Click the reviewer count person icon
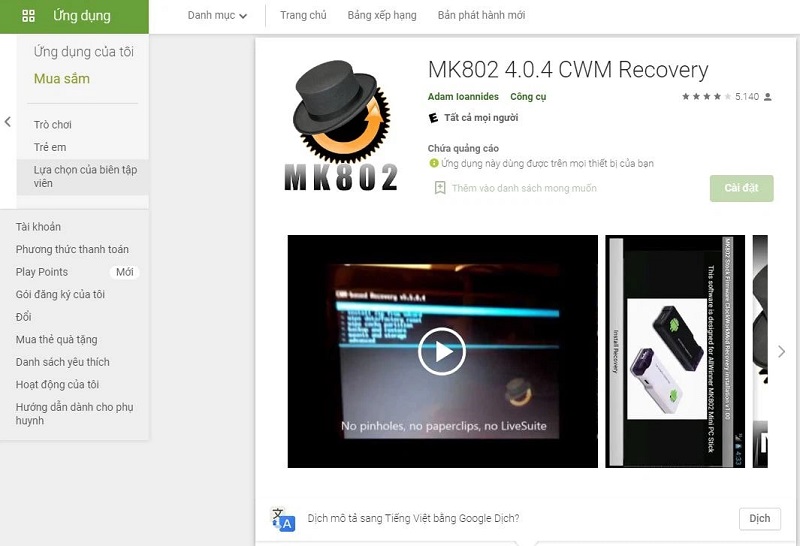Screen dimensions: 800x546 point(768,96)
